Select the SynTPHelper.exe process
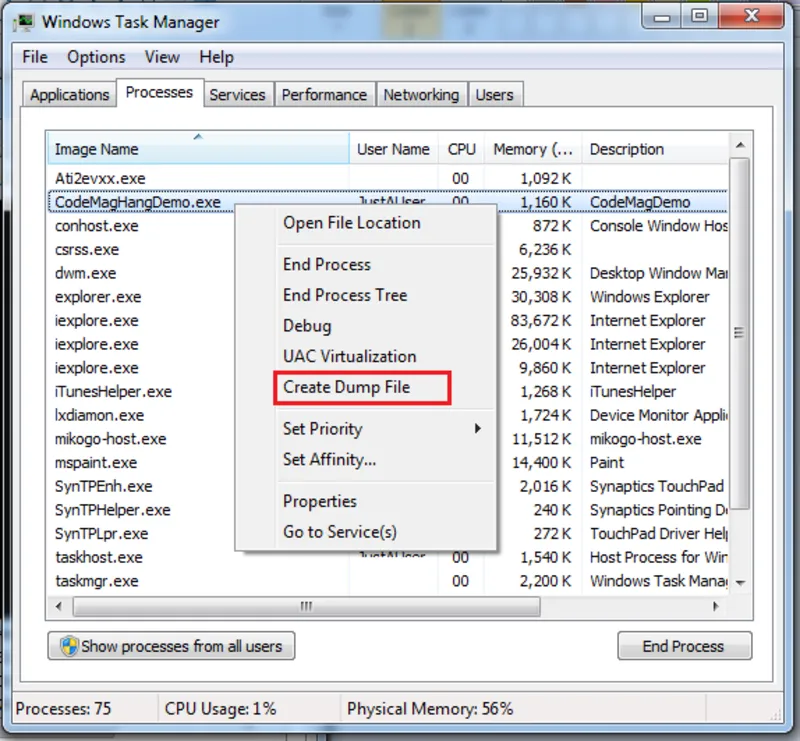 pyautogui.click(x=113, y=510)
